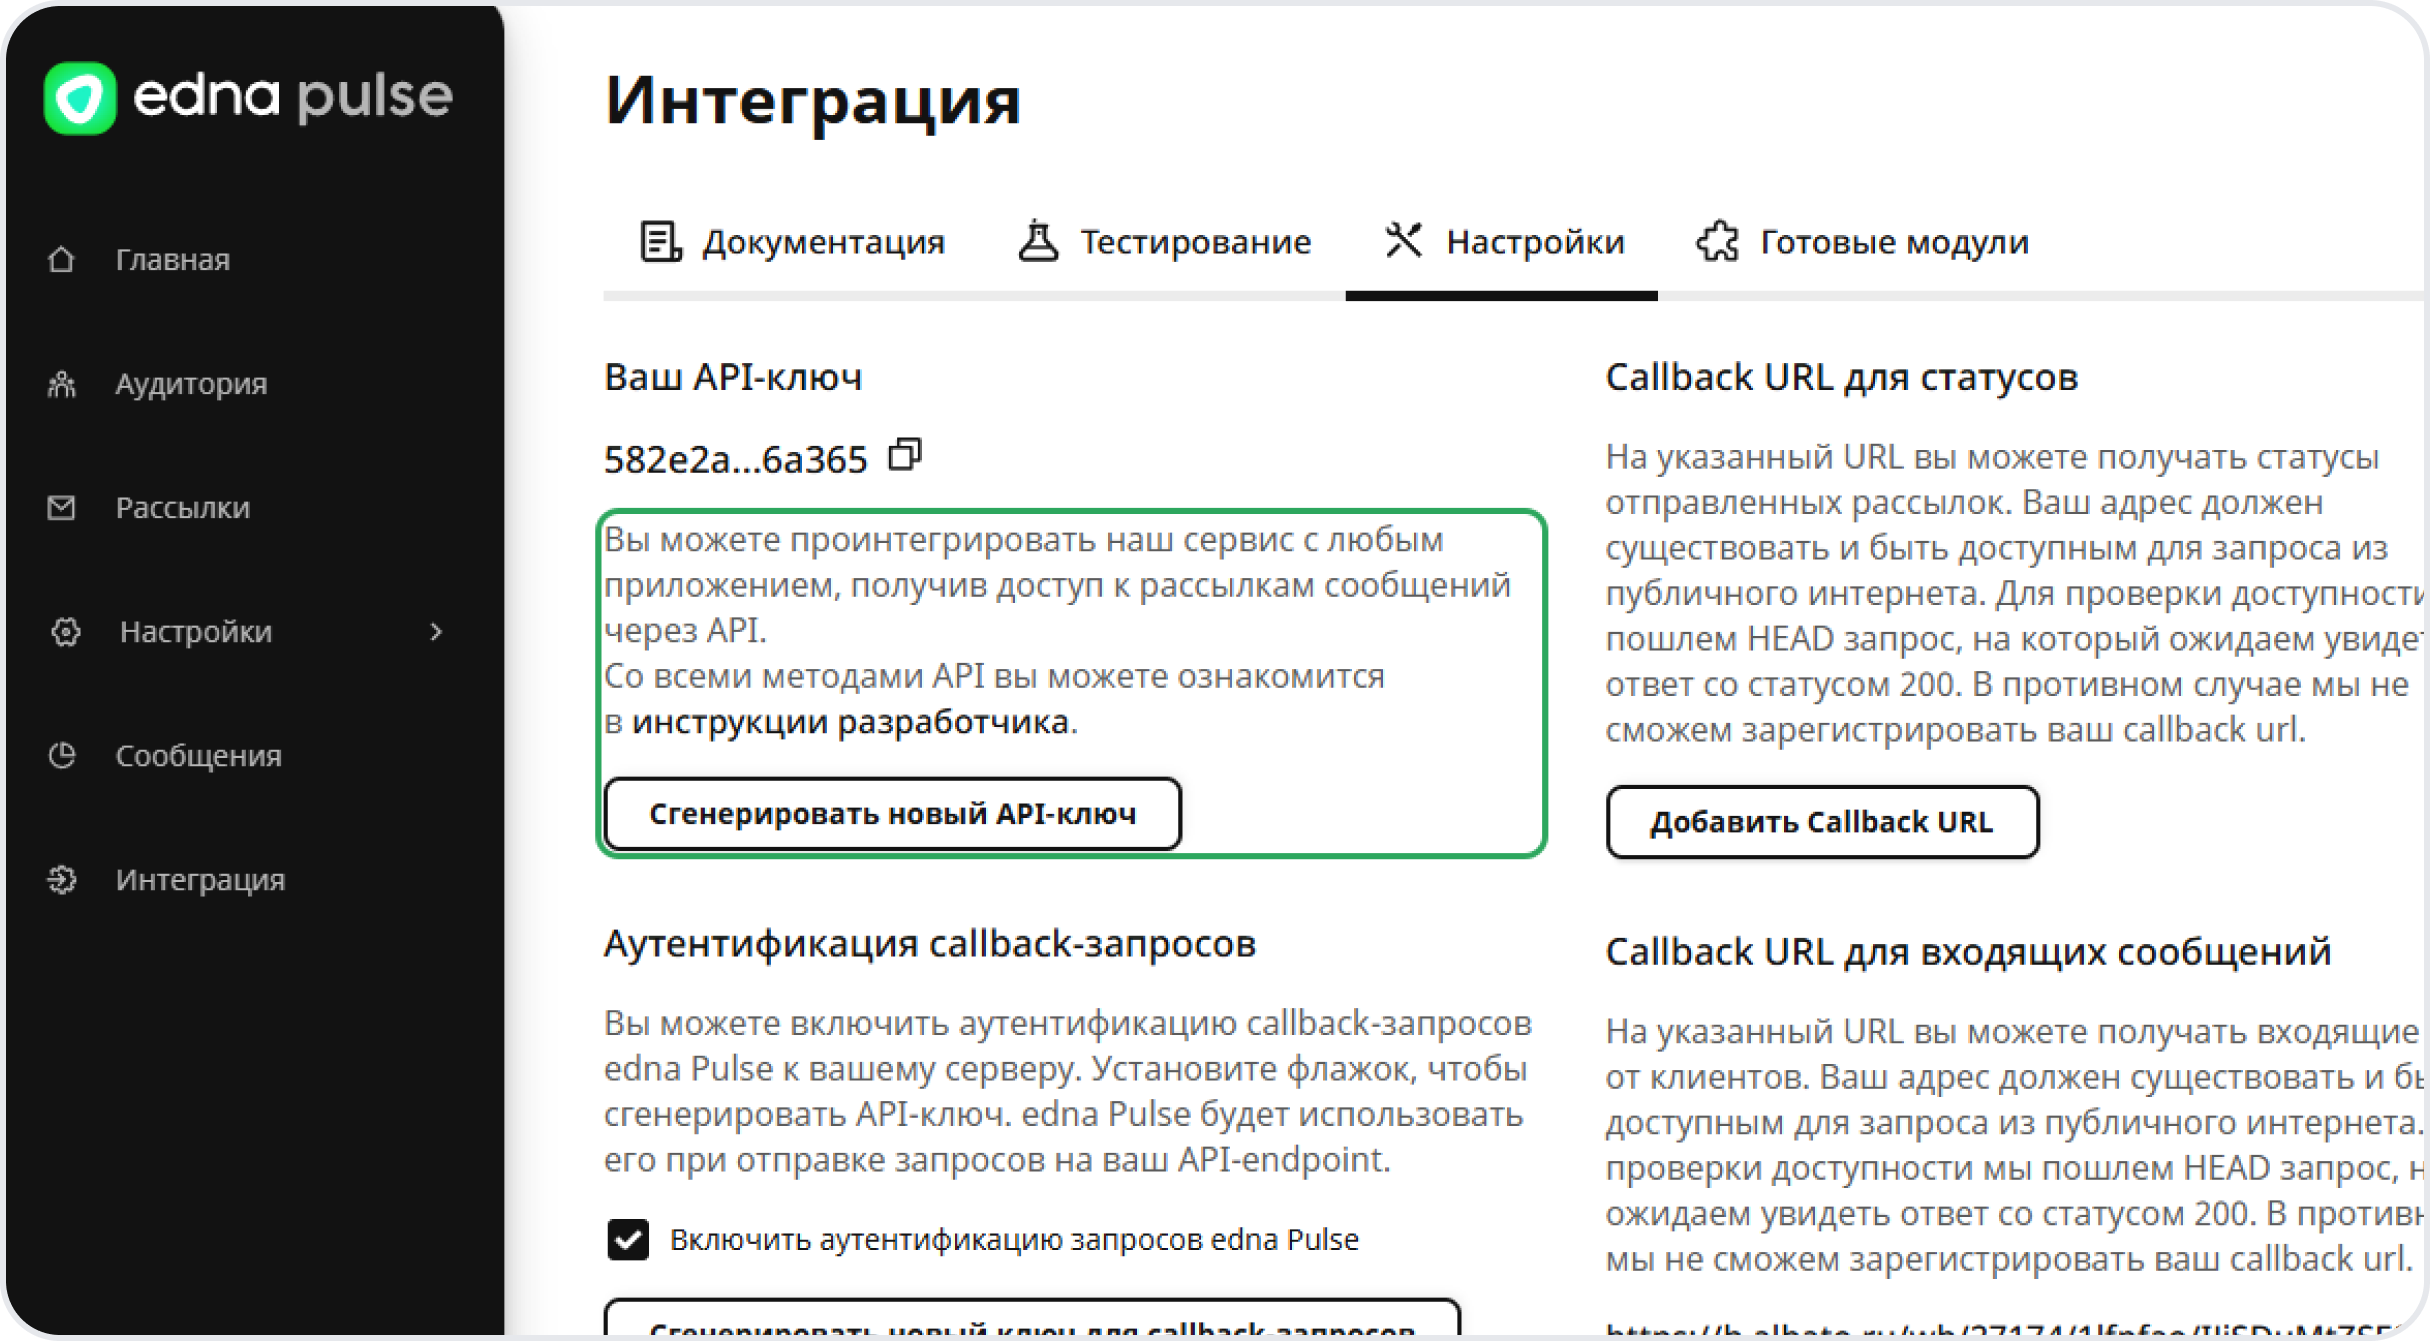Click Добавить Callback URL button
Viewport: 2430px width, 1341px height.
click(1822, 822)
